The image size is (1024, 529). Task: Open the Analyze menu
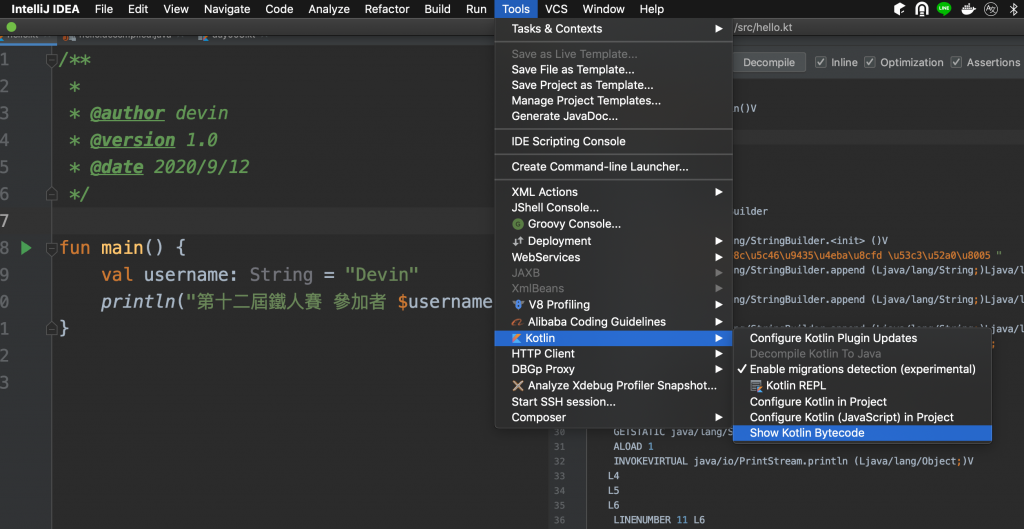(x=329, y=9)
